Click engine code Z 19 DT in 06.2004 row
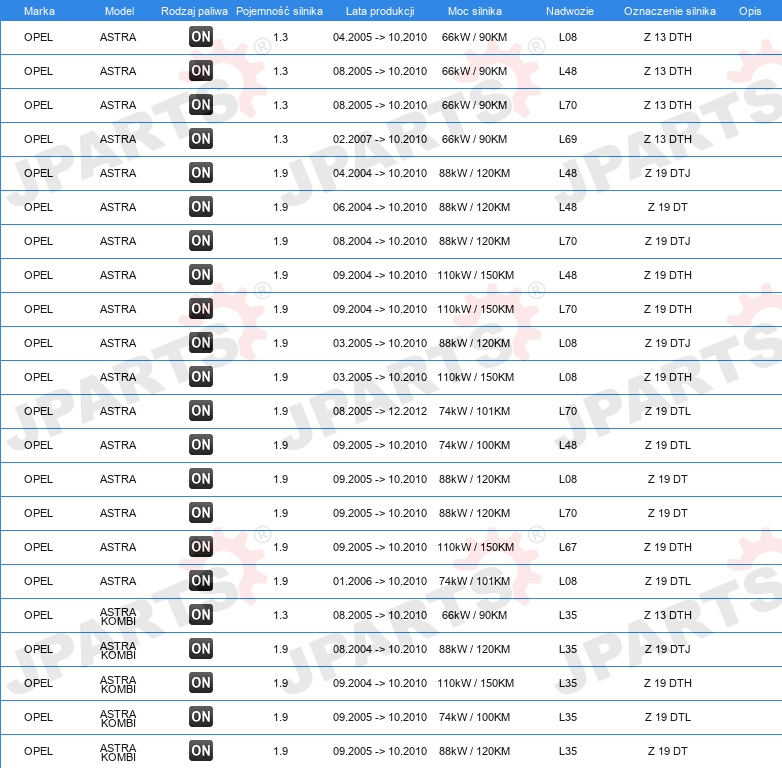782x768 pixels. coord(667,207)
